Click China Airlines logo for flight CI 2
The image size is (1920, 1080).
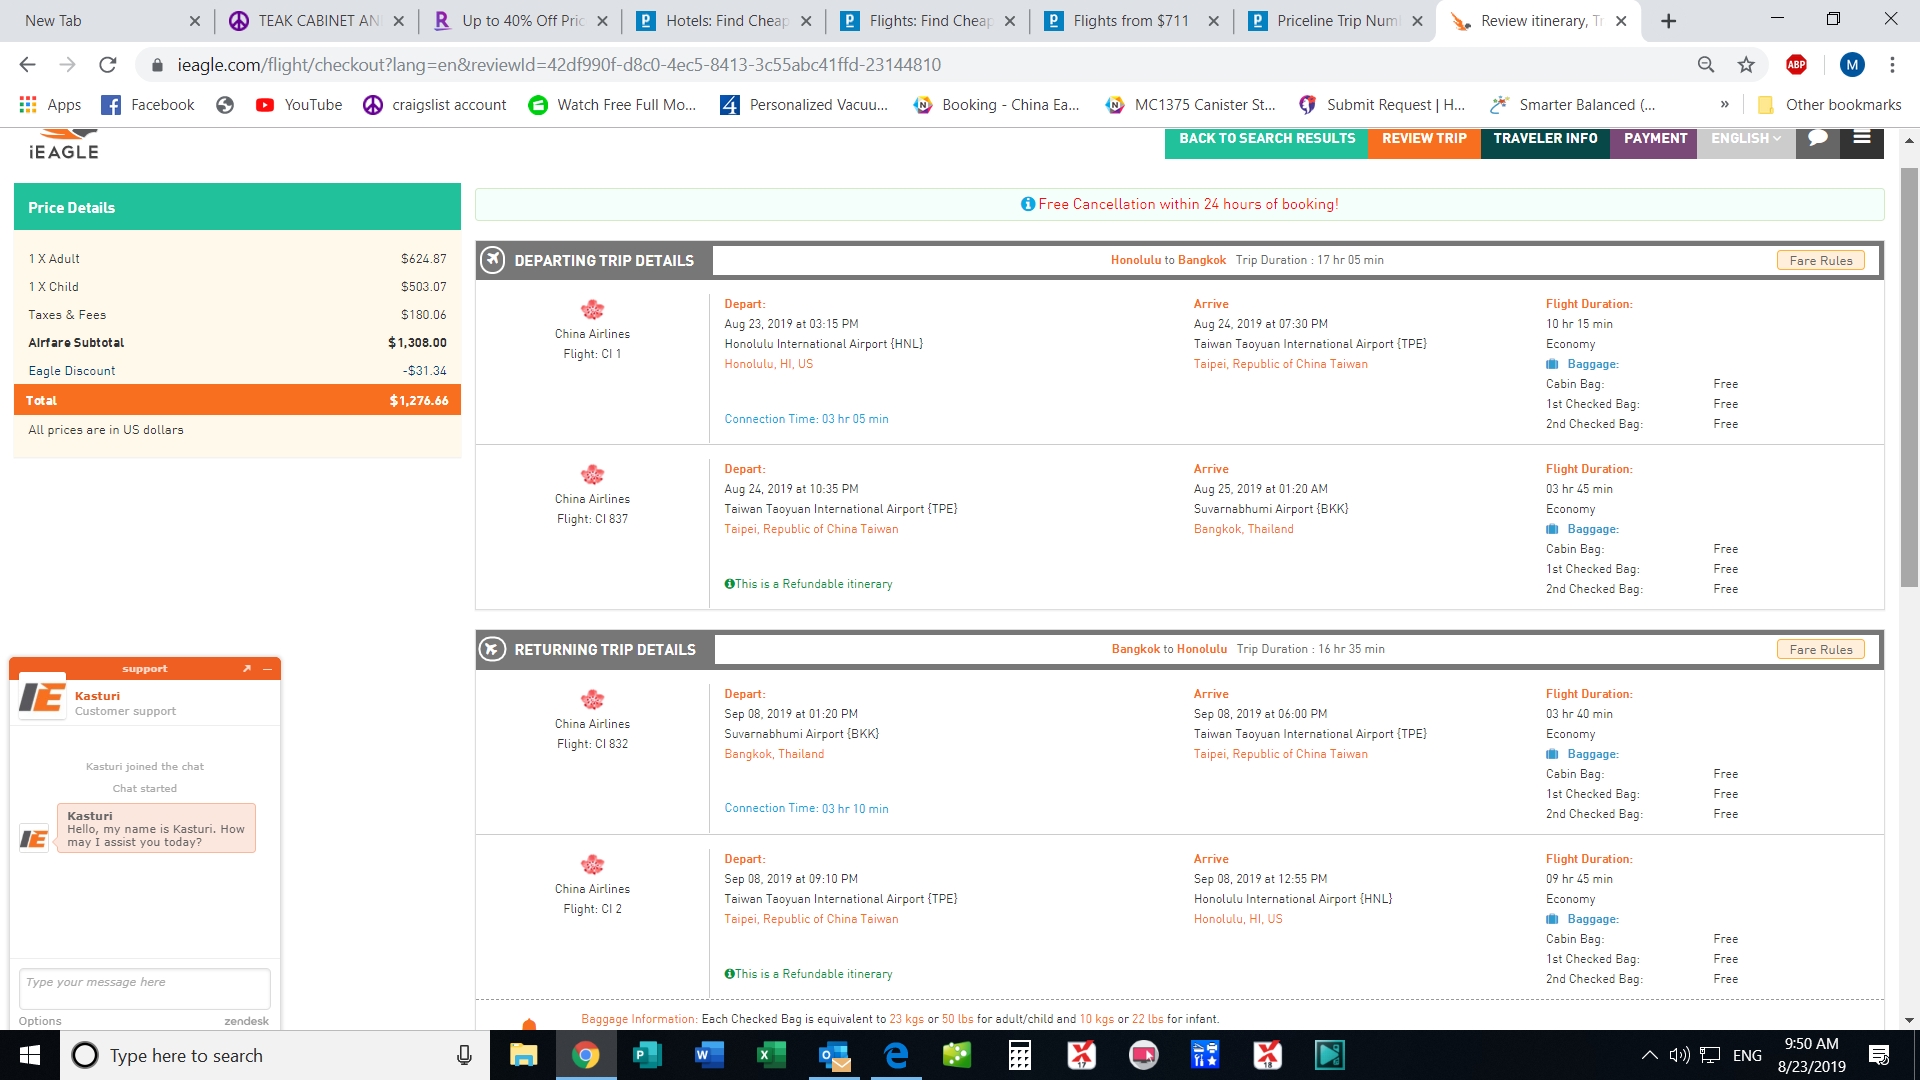click(592, 864)
